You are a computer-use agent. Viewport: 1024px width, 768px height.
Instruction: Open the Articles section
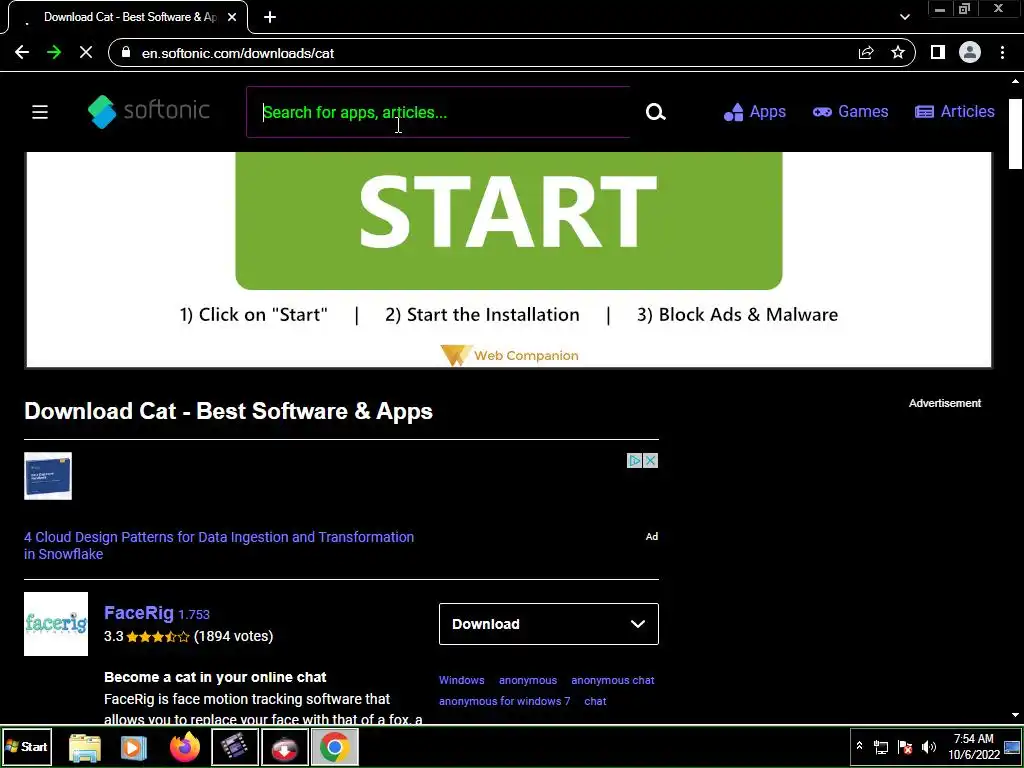click(x=955, y=112)
